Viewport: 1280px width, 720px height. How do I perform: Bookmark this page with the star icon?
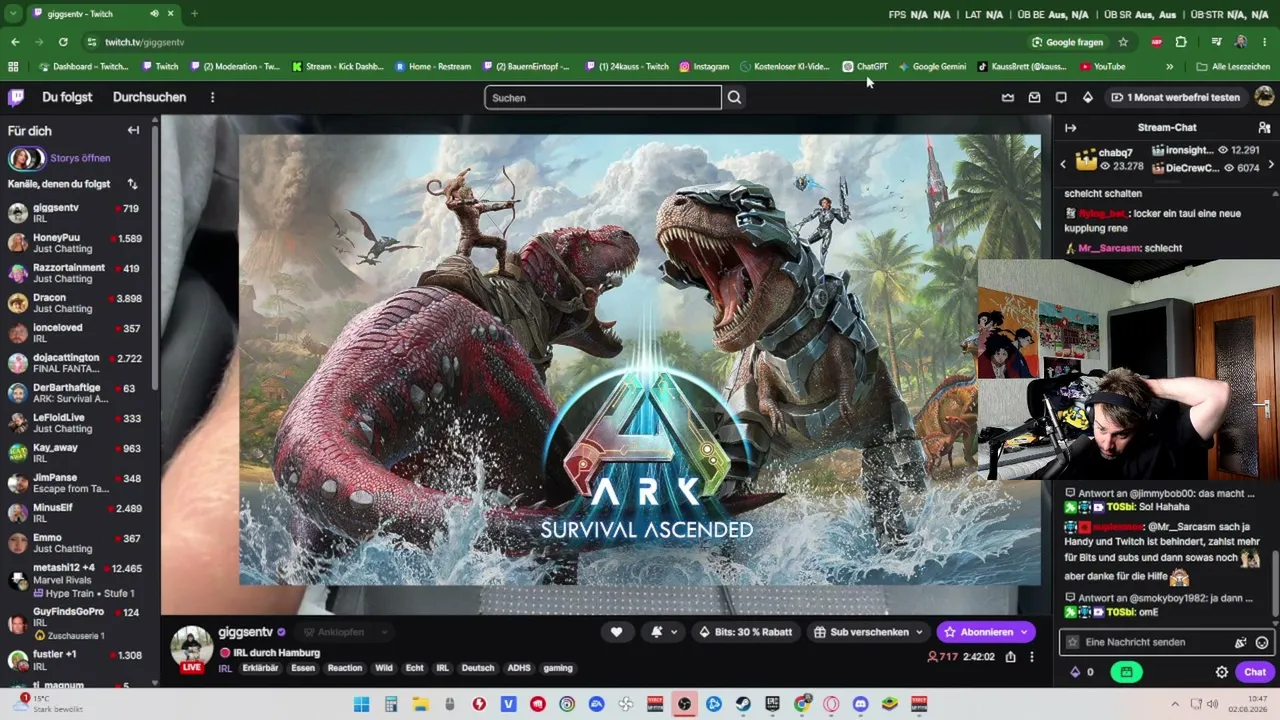pyautogui.click(x=1123, y=42)
